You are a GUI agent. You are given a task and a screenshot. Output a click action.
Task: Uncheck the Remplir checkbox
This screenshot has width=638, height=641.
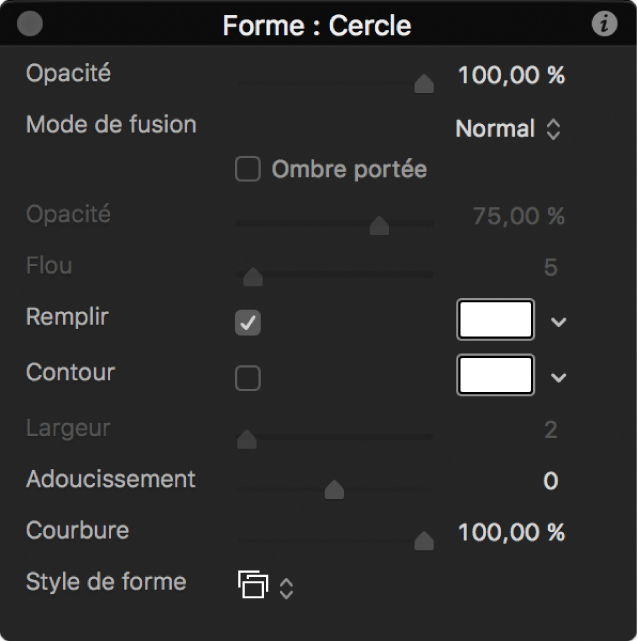(247, 322)
